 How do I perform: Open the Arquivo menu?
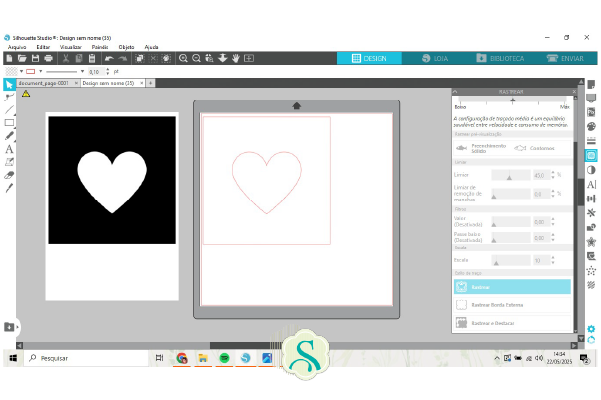17,47
